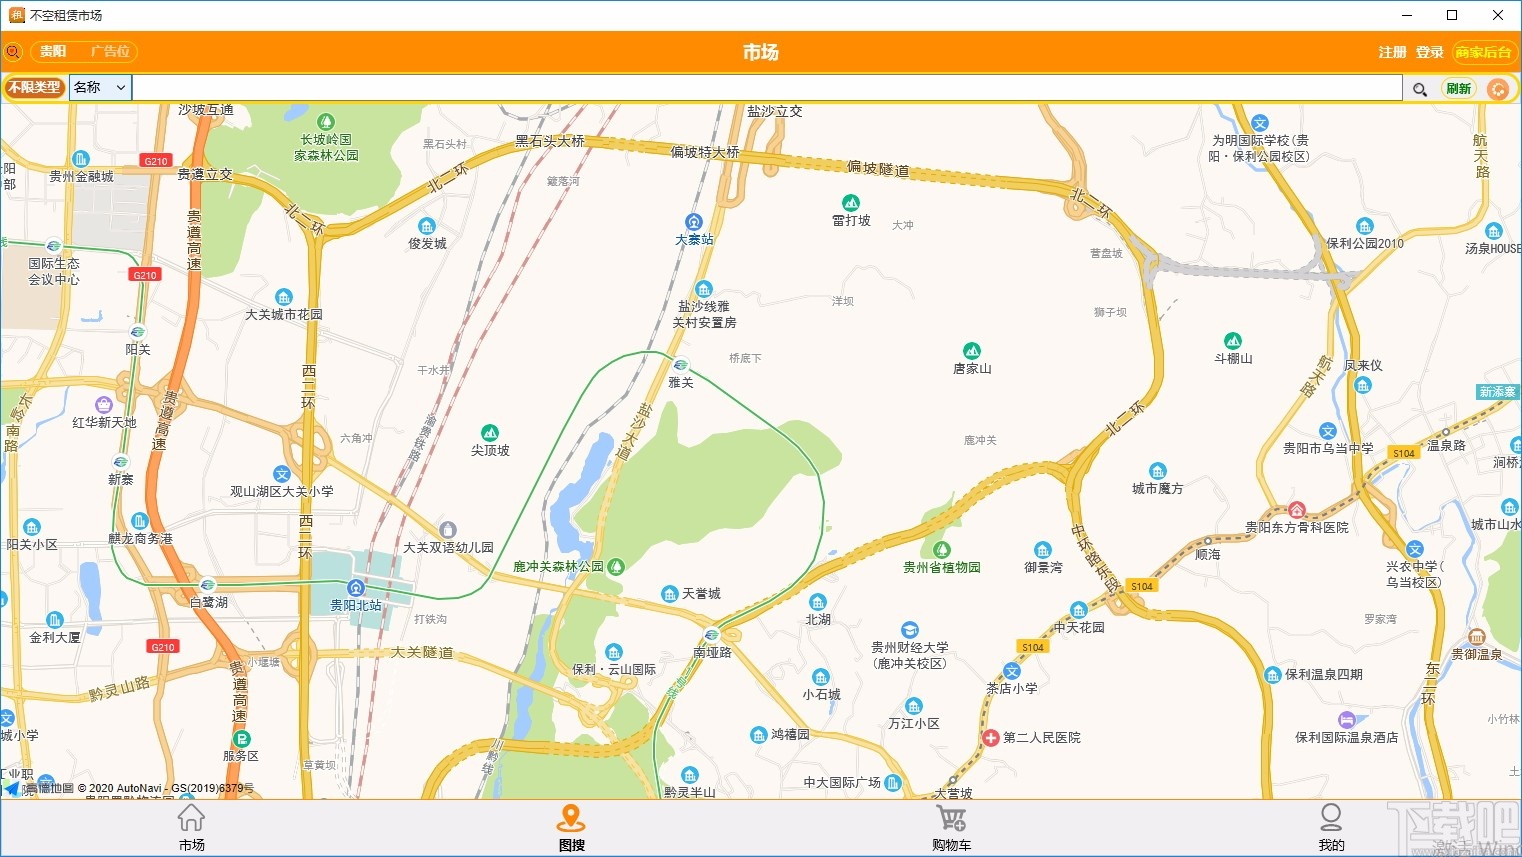This screenshot has width=1522, height=857.
Task: Open the 市场 home tab
Action: point(191,828)
